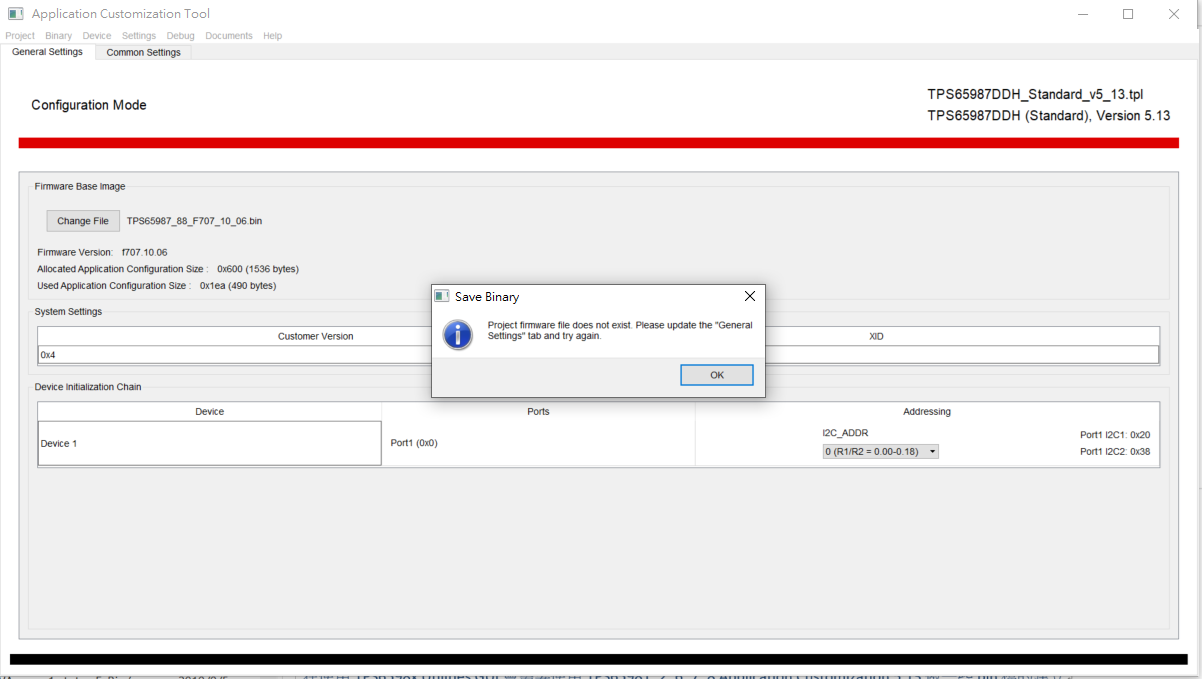Image resolution: width=1202 pixels, height=679 pixels.
Task: Click Firmware Version f707.10.06 text
Action: [102, 252]
